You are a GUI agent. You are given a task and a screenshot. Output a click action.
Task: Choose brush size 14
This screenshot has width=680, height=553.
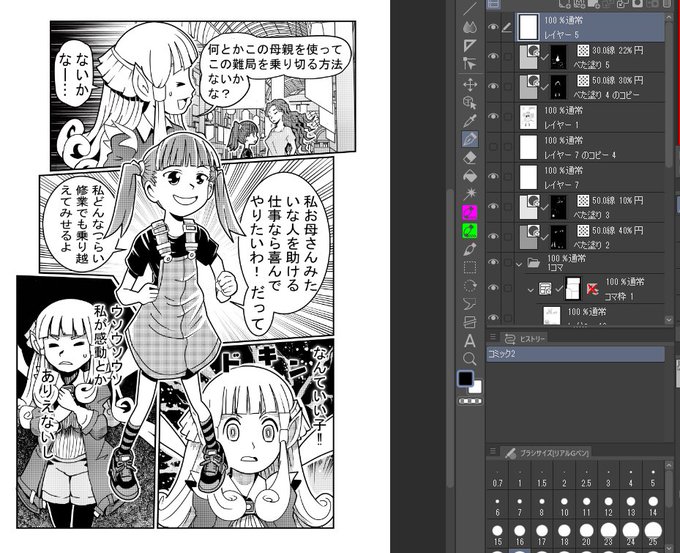(653, 507)
